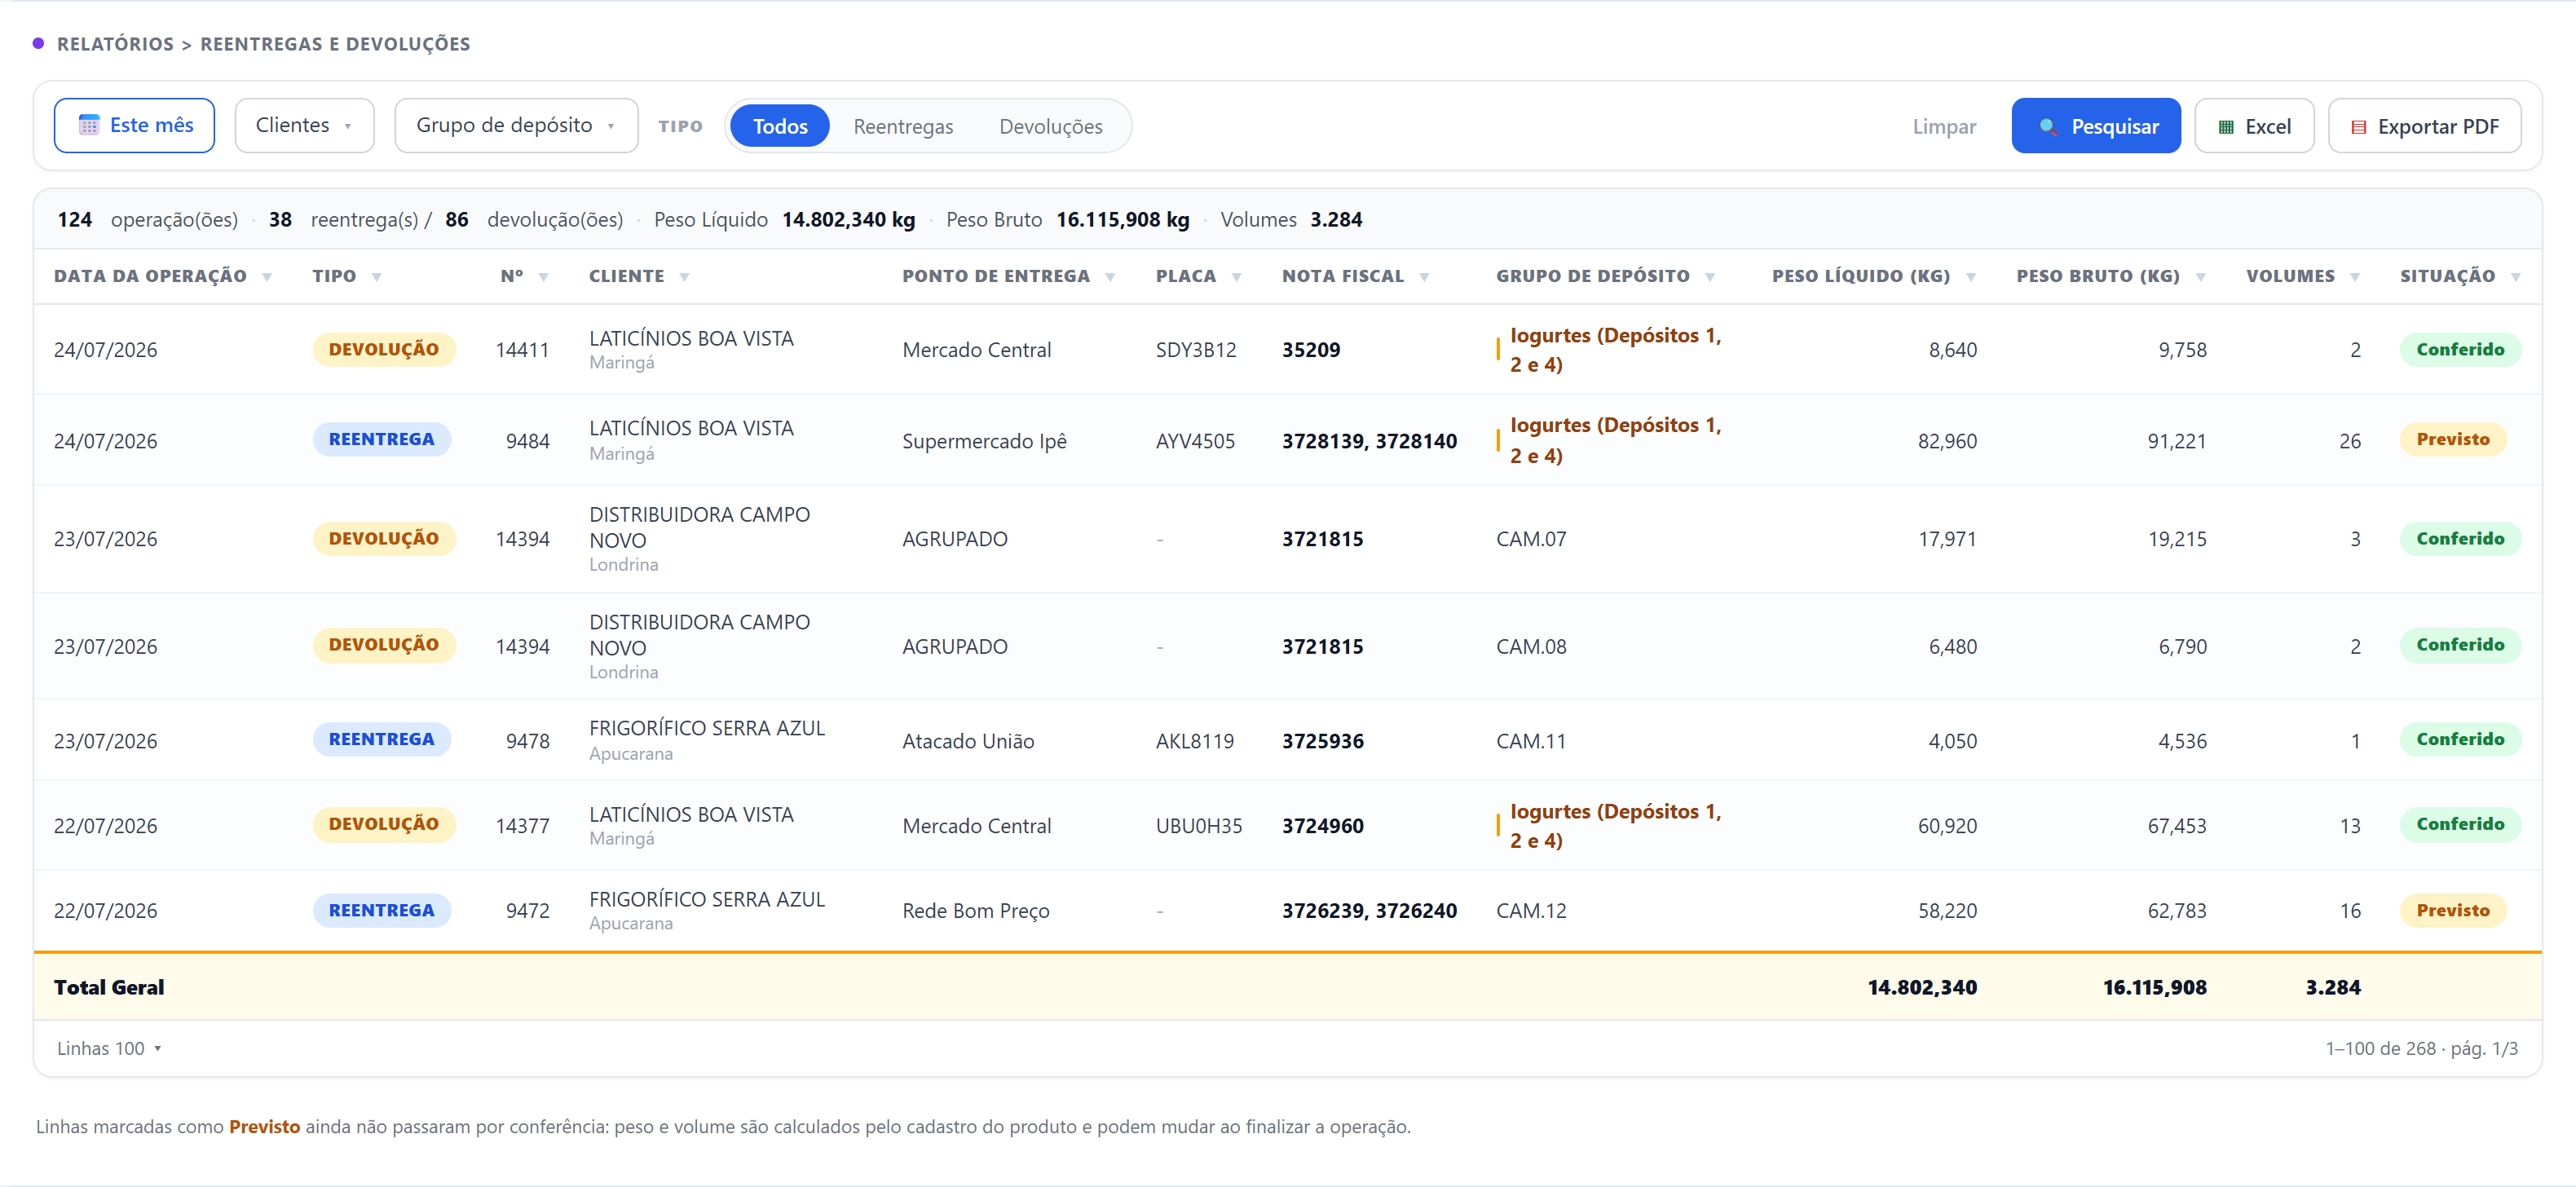Screen dimensions: 2576x1187
Task: Open the Ponto de Entrega column arrow
Action: (1110, 277)
